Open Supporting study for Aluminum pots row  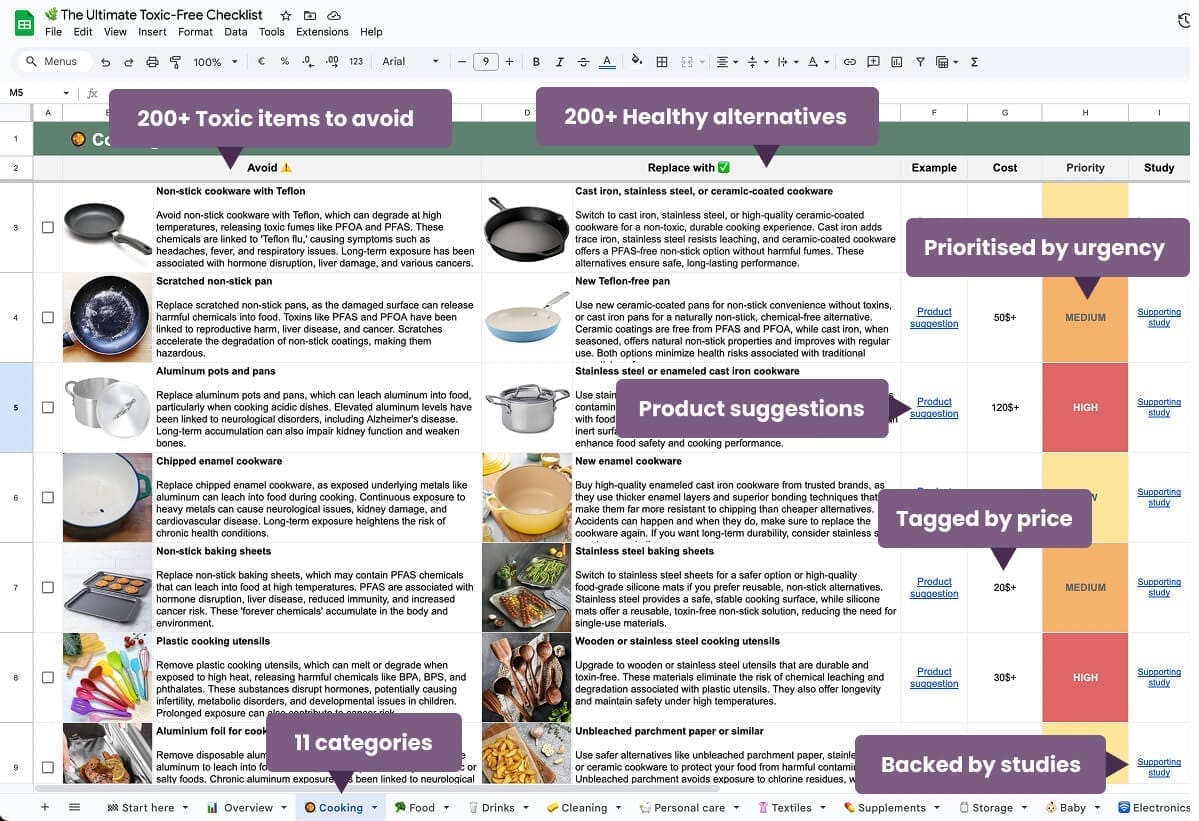coord(1158,407)
